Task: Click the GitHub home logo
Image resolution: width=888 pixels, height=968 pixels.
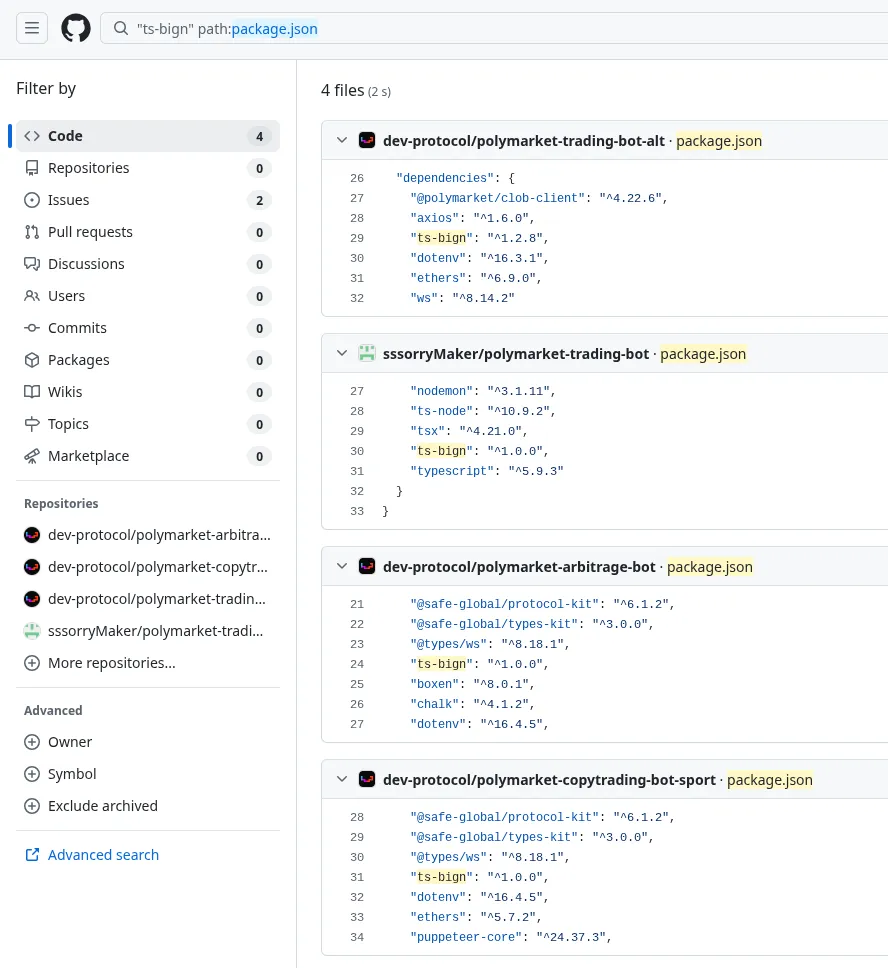Action: point(75,27)
